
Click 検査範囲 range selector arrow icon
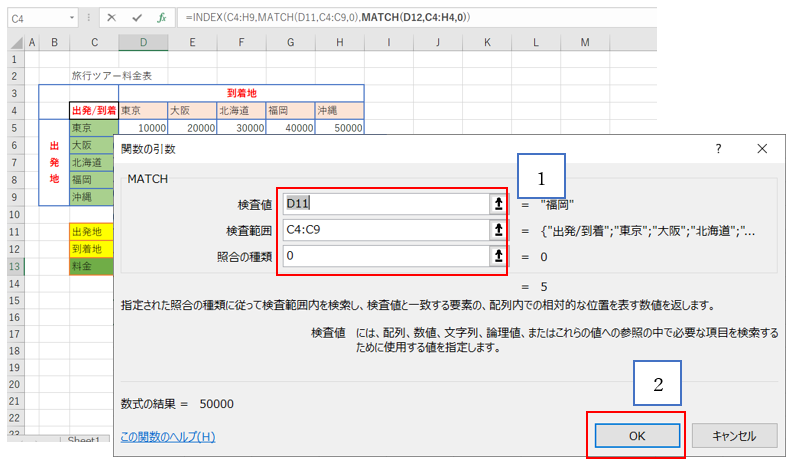[x=496, y=230]
